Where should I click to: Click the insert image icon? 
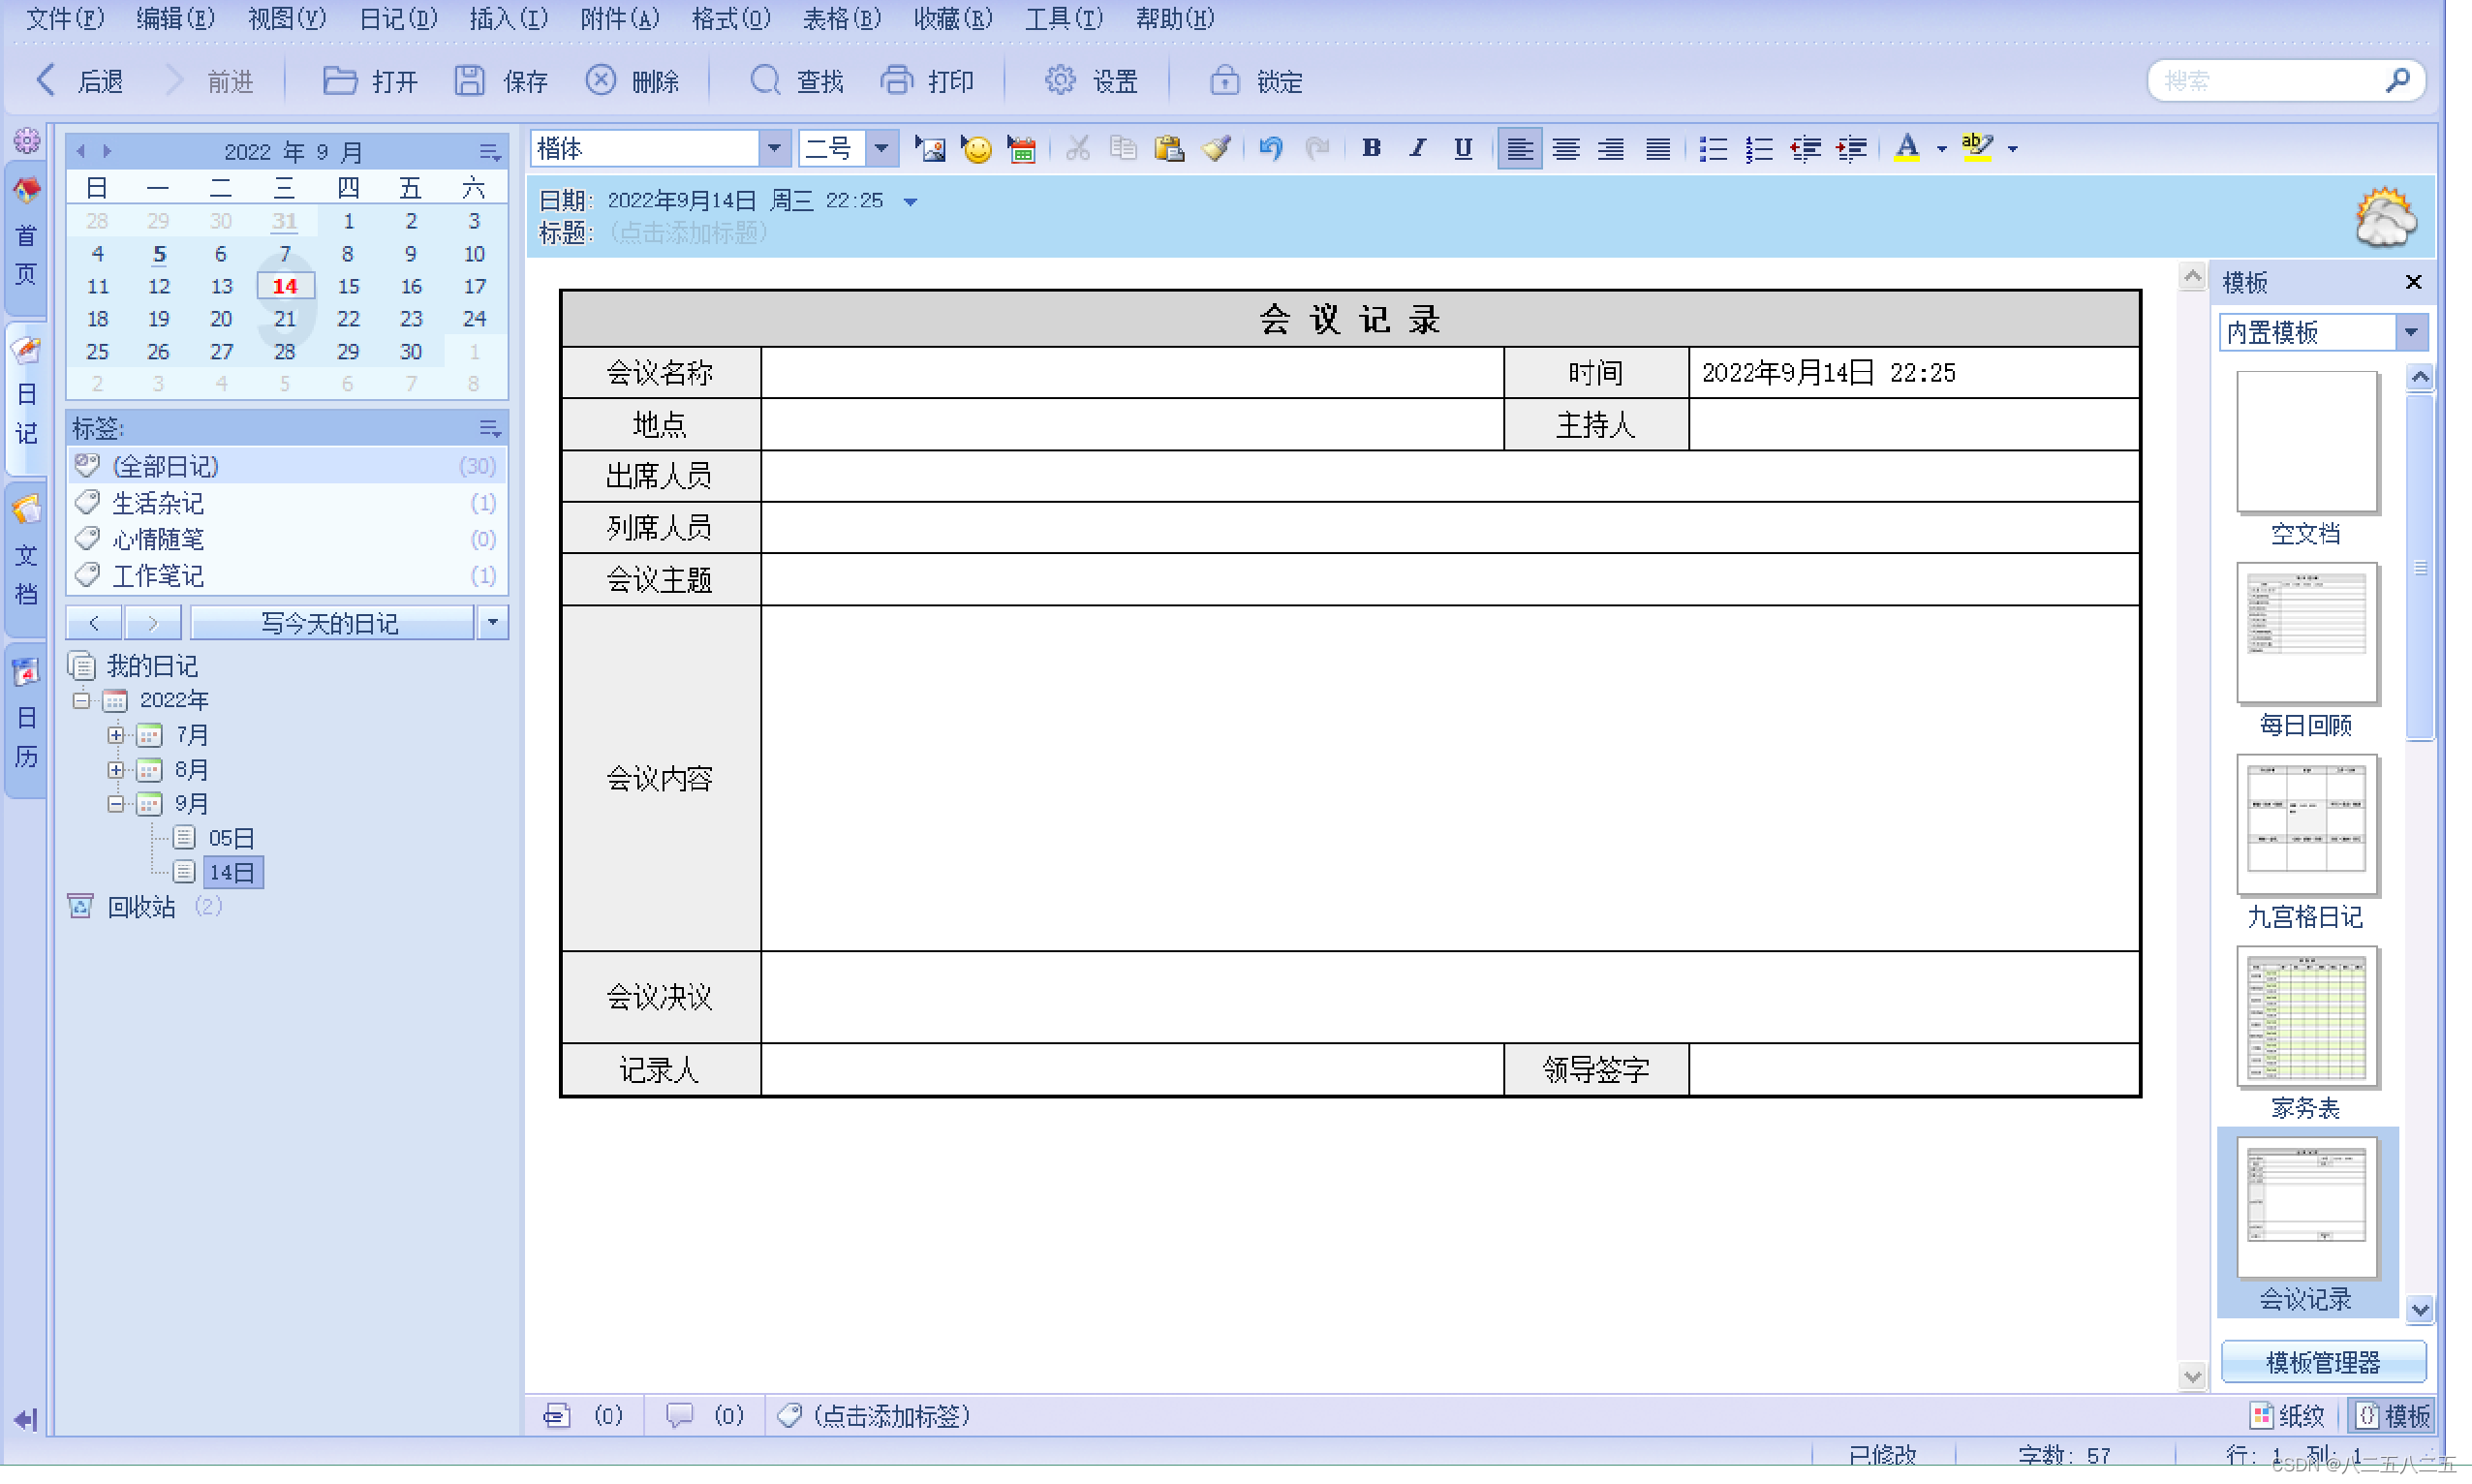[930, 149]
